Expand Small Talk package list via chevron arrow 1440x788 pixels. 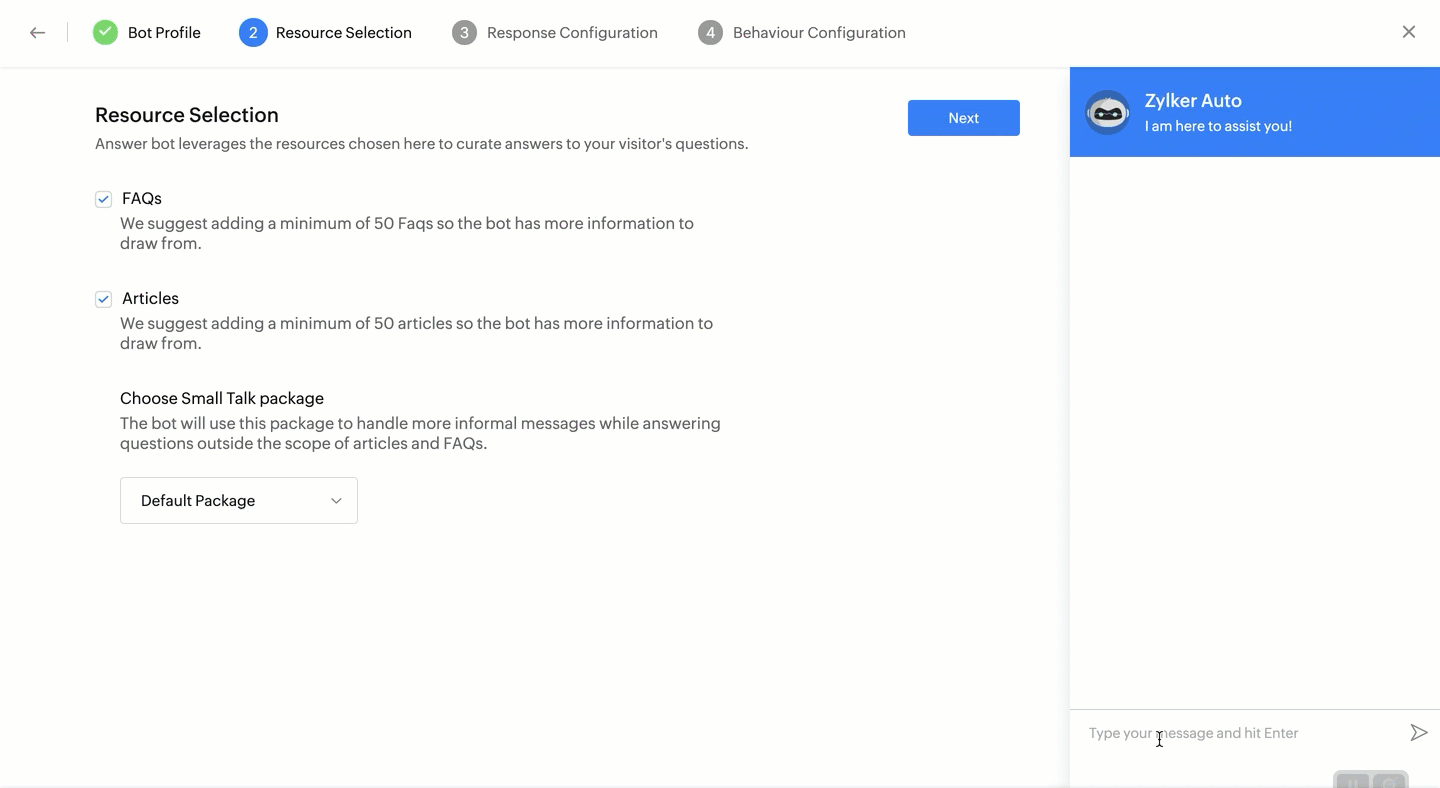336,501
